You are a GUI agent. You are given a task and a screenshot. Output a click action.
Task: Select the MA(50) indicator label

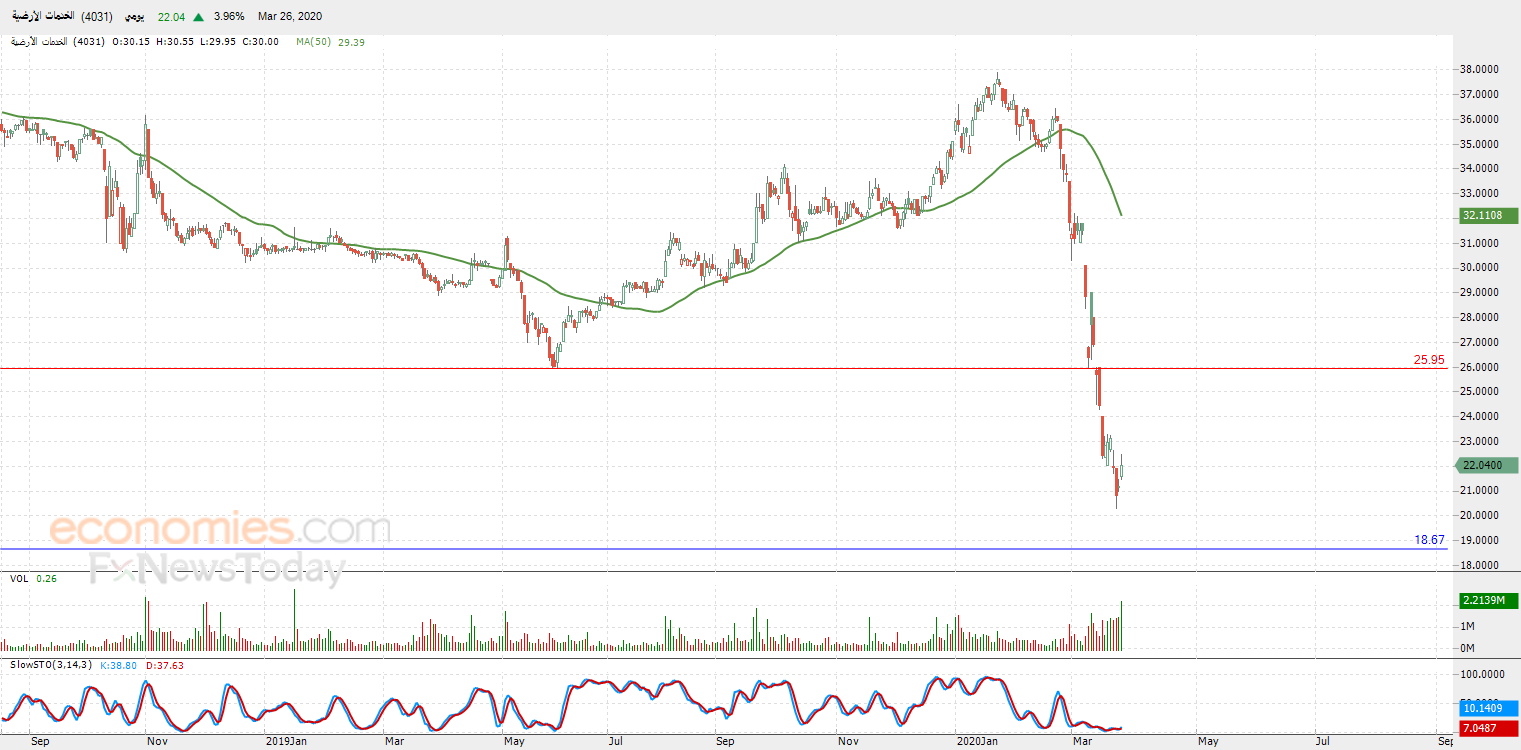point(315,42)
